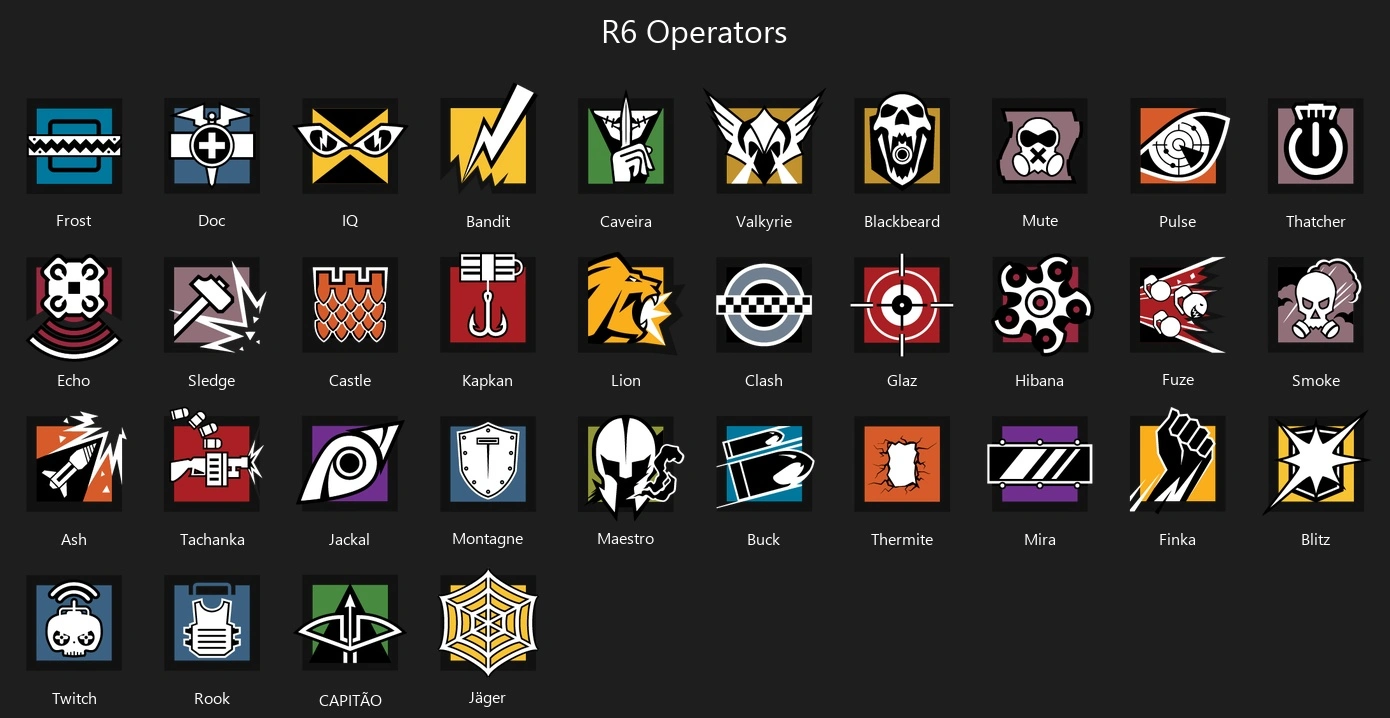
Task: Select Jäger's spider web icon
Action: coord(488,622)
